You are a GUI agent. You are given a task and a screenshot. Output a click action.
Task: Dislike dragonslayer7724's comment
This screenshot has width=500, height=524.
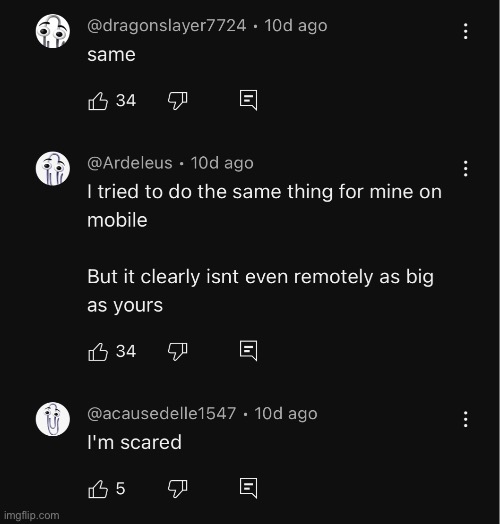coord(177,101)
